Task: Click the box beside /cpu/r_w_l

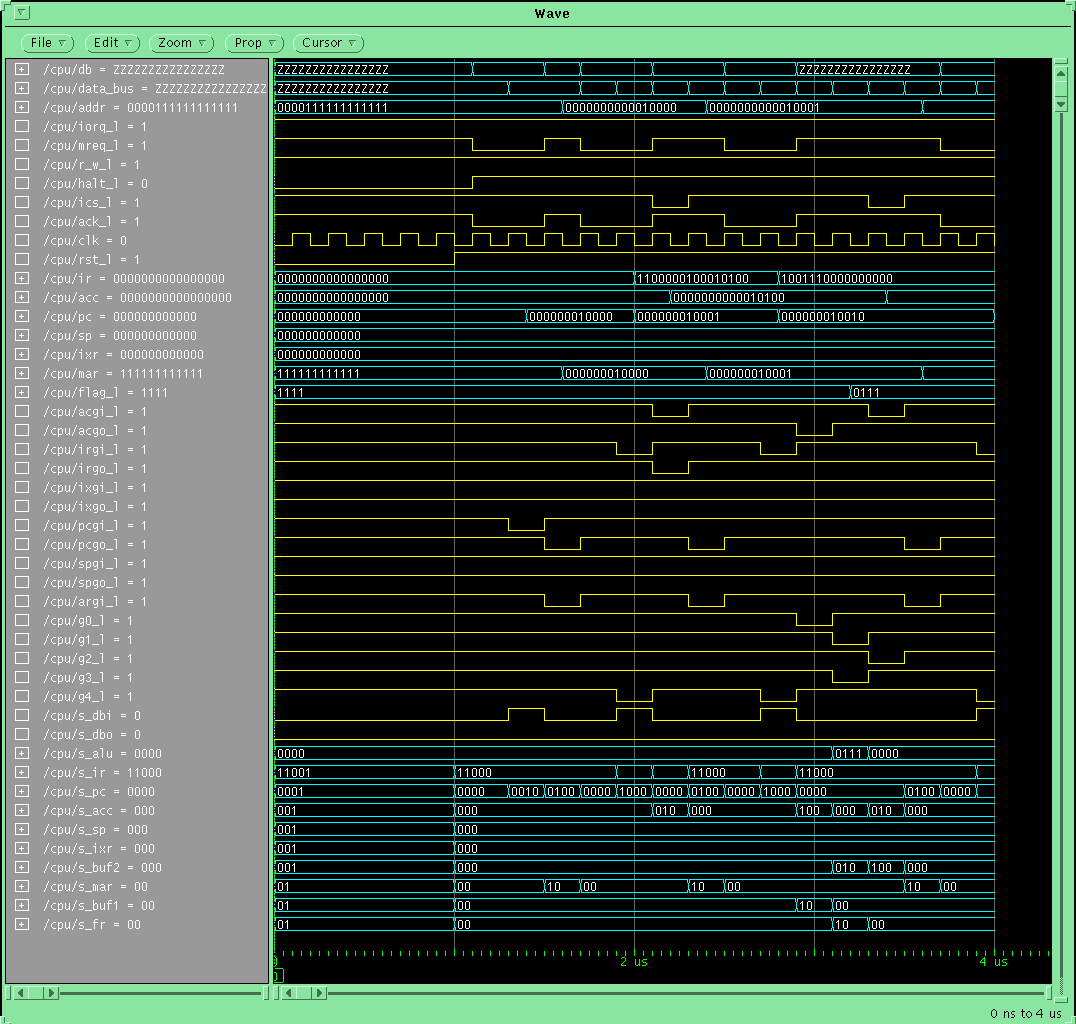Action: (x=22, y=165)
